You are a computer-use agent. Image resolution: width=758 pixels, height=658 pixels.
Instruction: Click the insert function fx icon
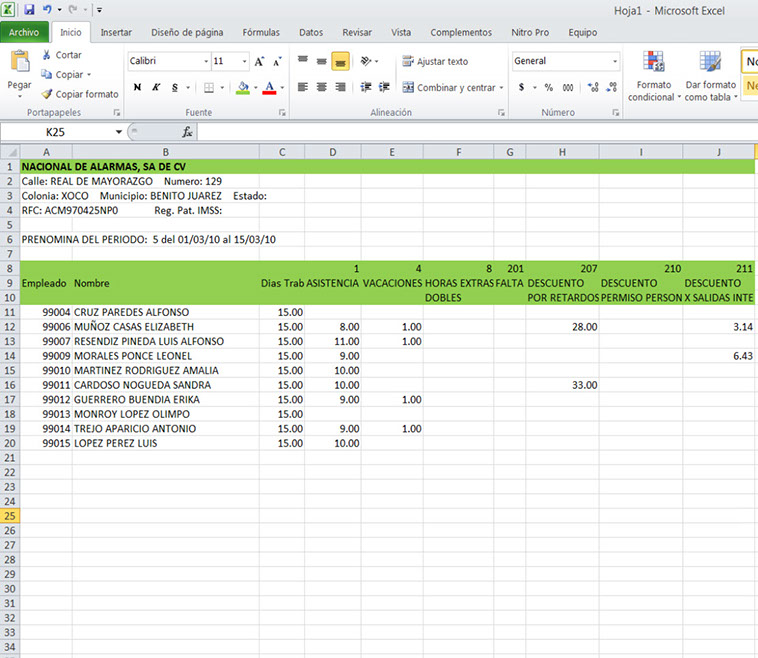click(187, 132)
